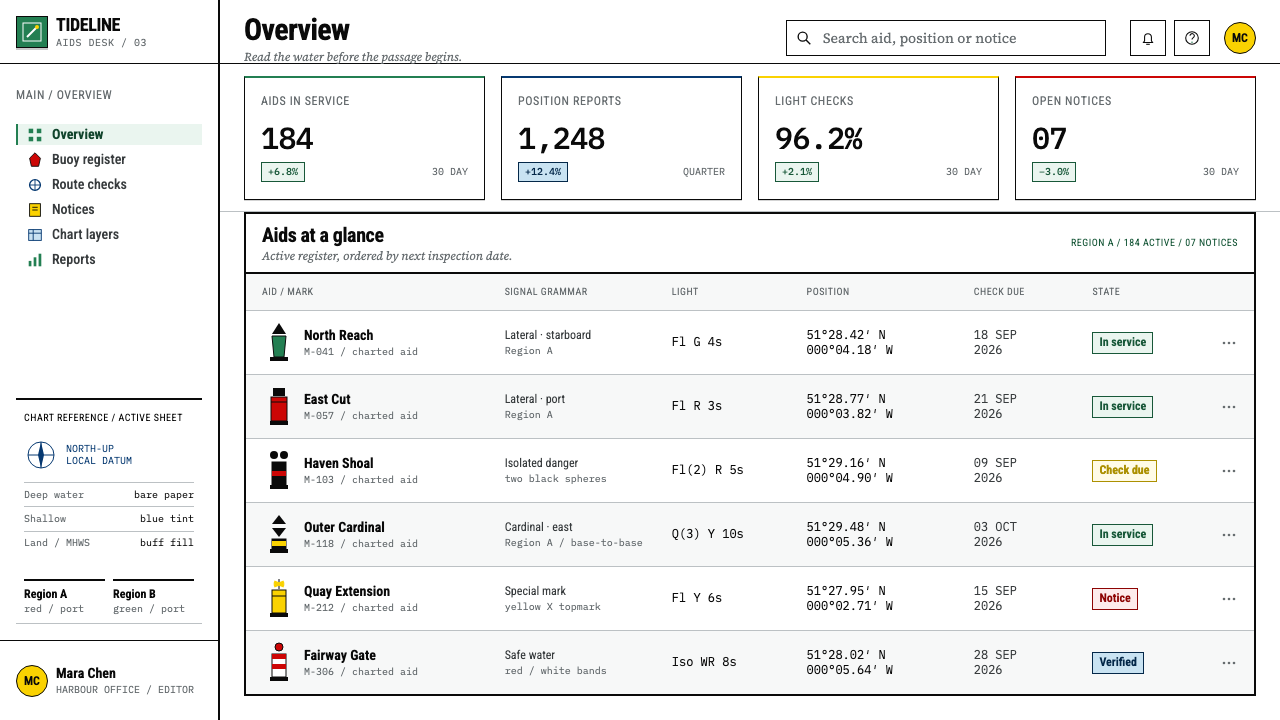Click Haven Shoal Check due badge

tap(1124, 470)
